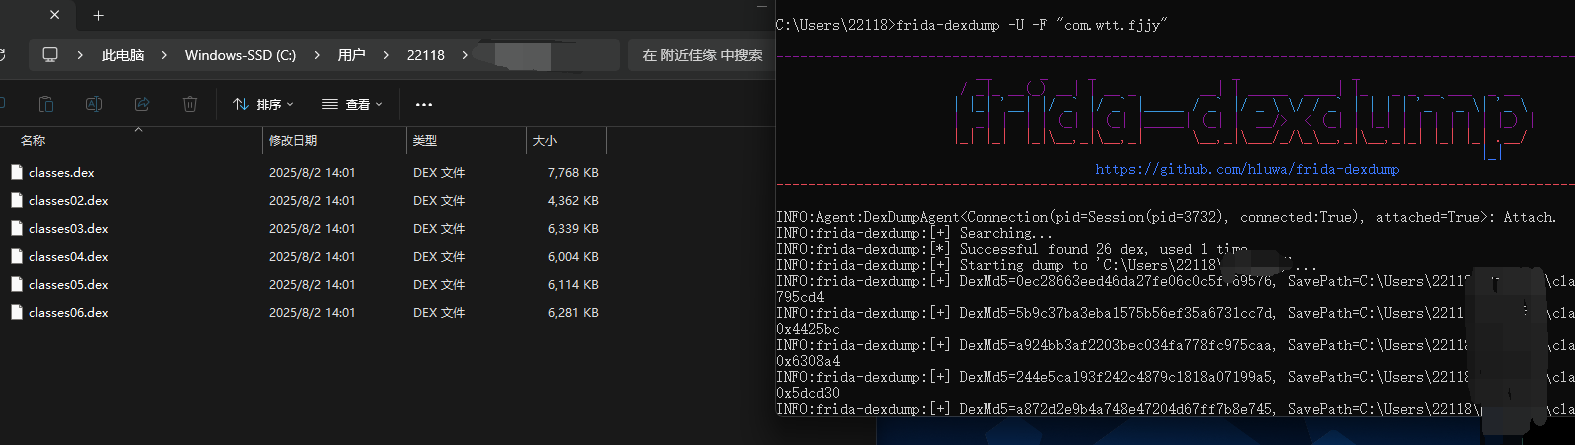Click the classes05.dex file icon
Screen dimensions: 1575x445
pos(17,284)
